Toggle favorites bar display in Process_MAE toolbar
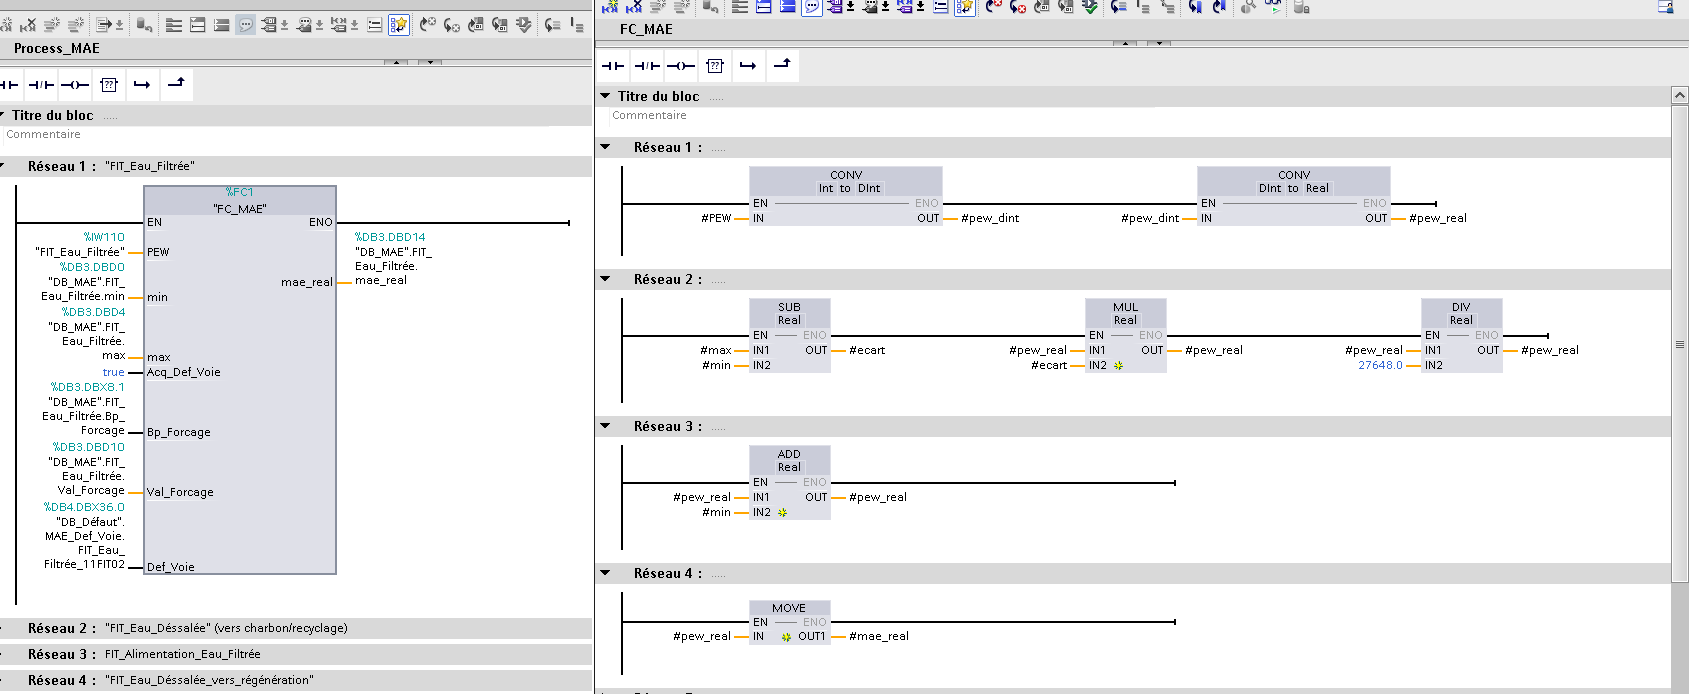Screen dimensions: 1689x694 (398, 25)
